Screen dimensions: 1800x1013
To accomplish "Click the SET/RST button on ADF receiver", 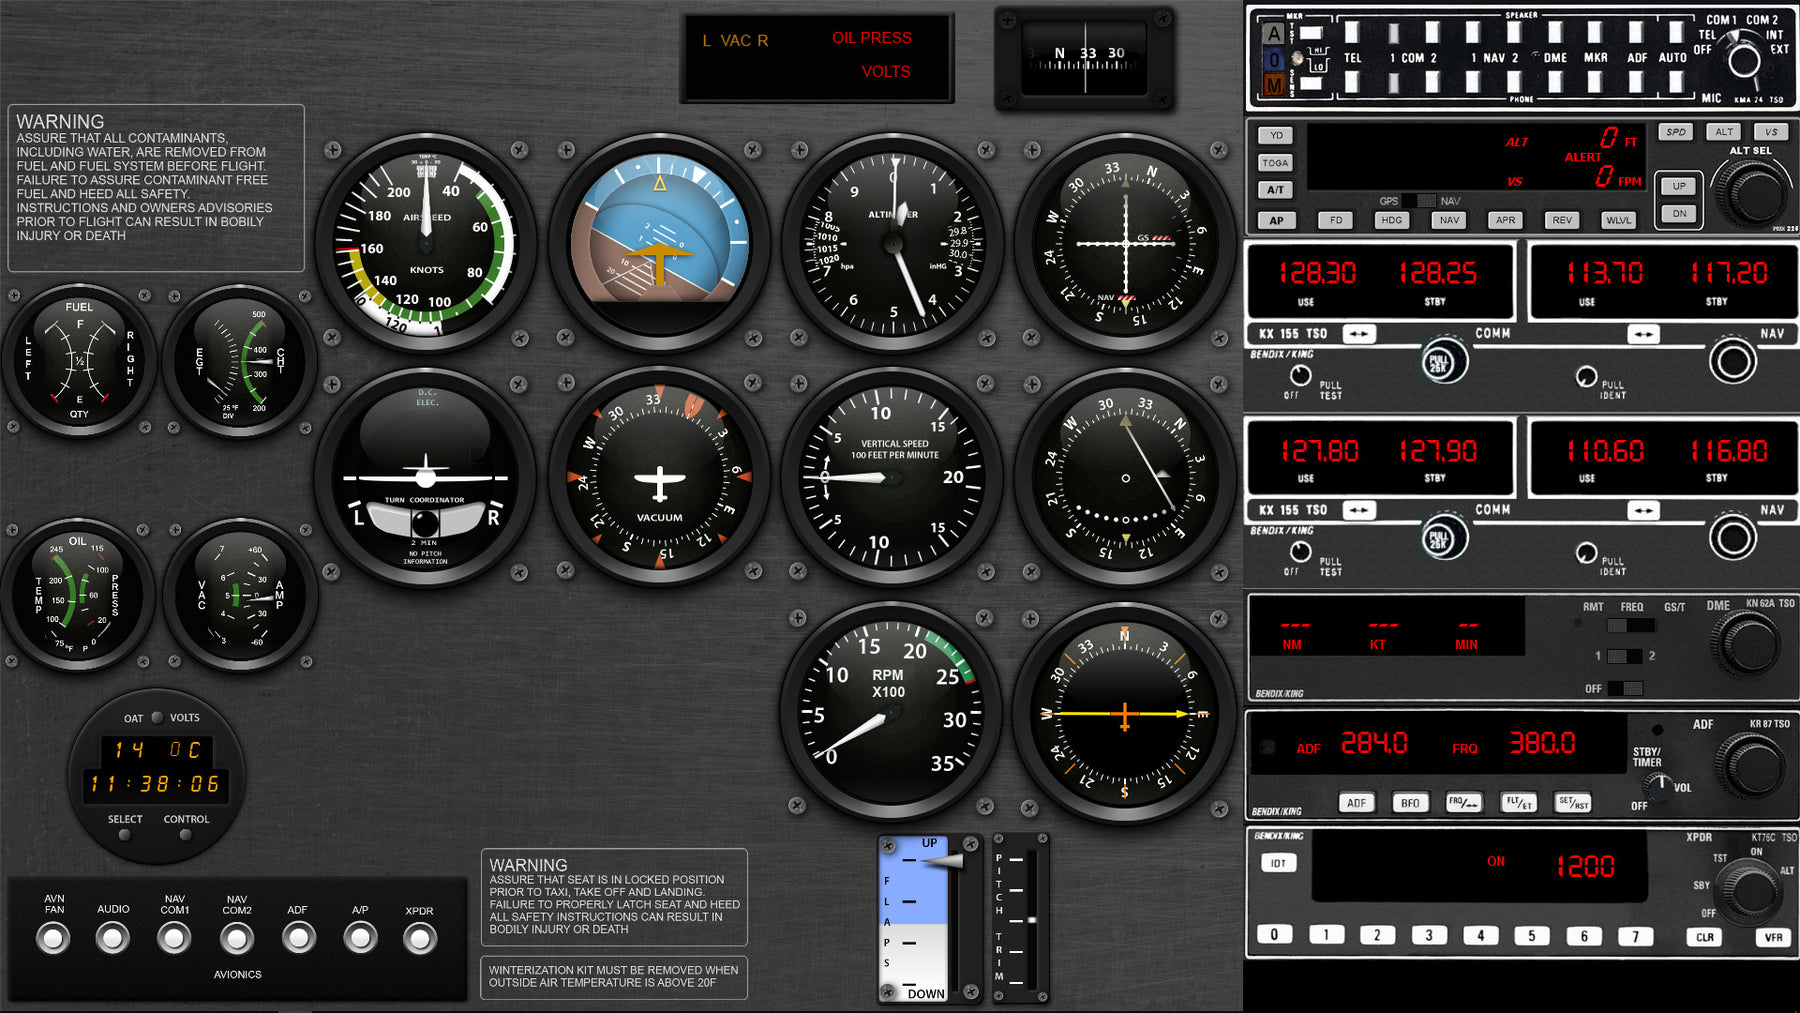I will (x=1573, y=803).
